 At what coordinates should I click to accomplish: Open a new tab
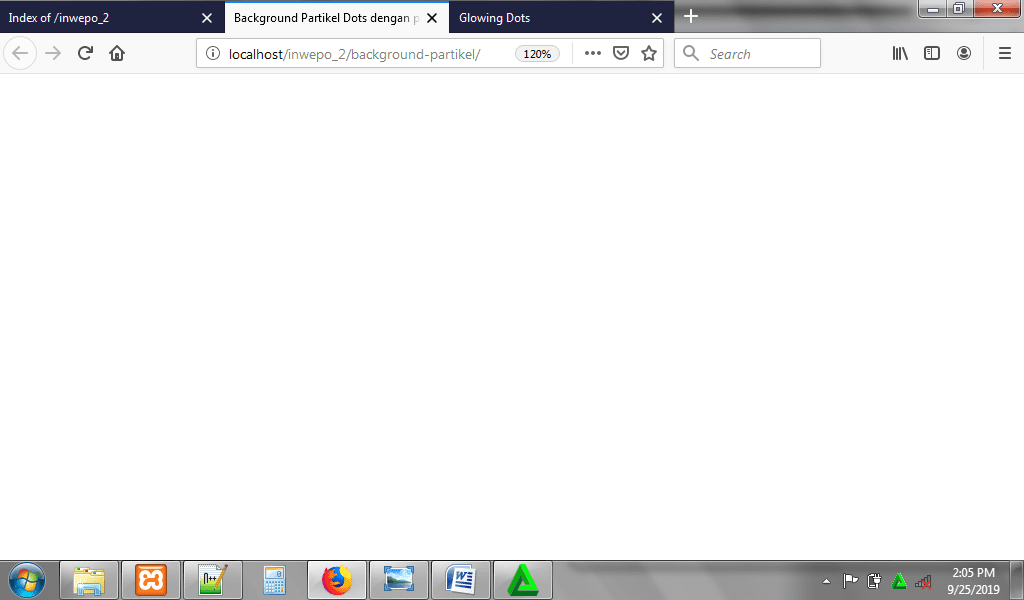(x=691, y=16)
